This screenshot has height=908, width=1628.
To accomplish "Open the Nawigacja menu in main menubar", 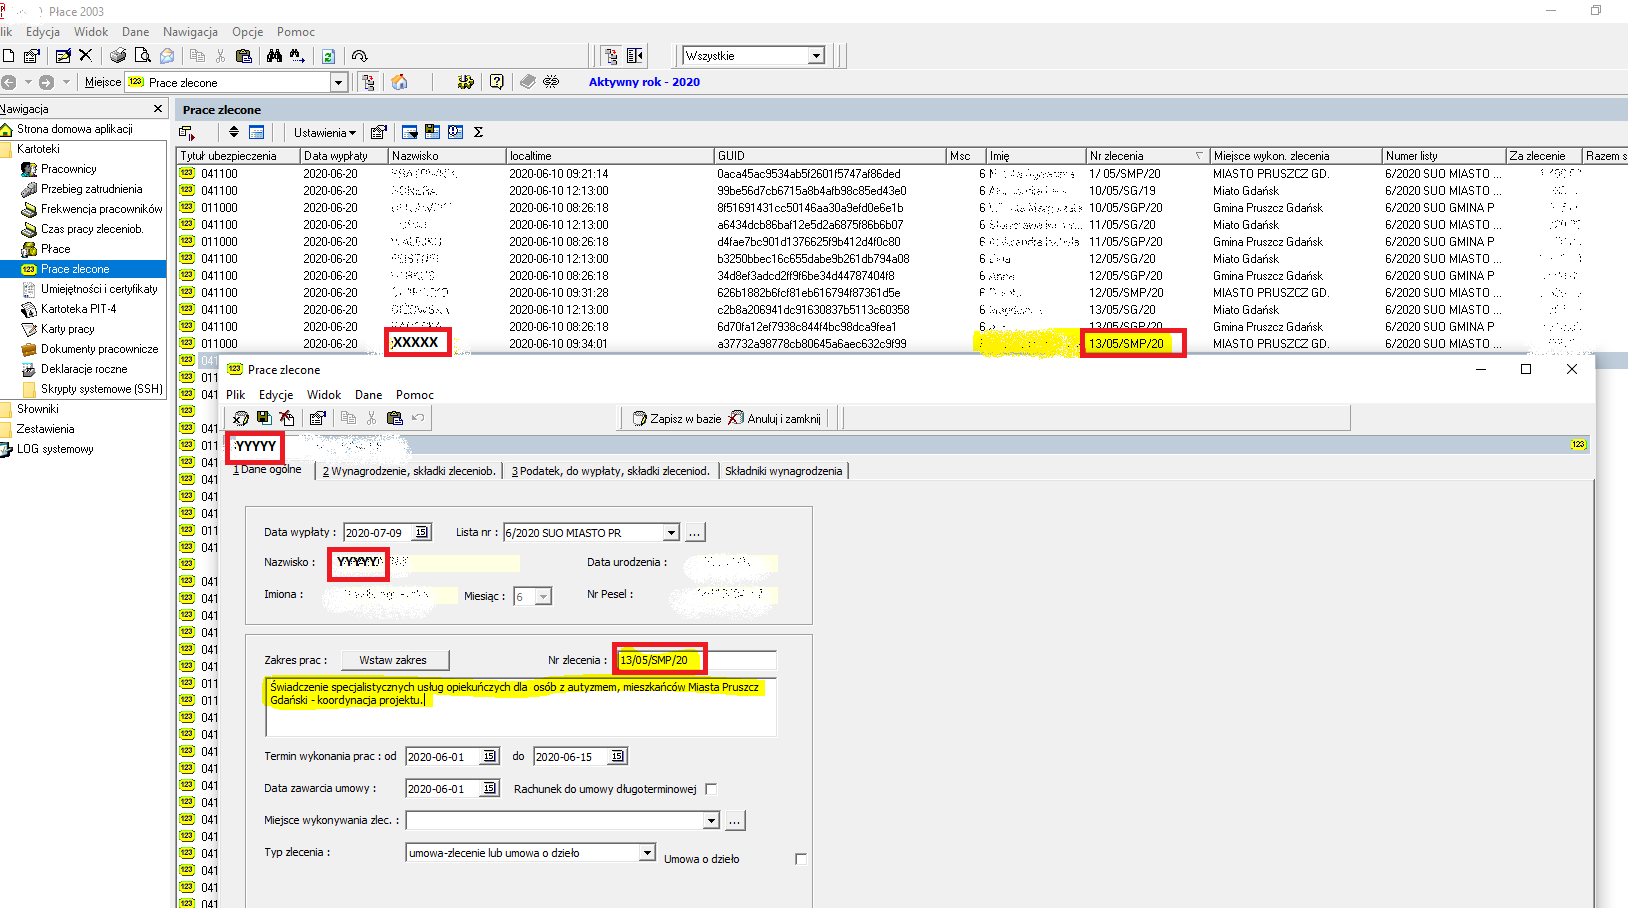I will pos(190,32).
